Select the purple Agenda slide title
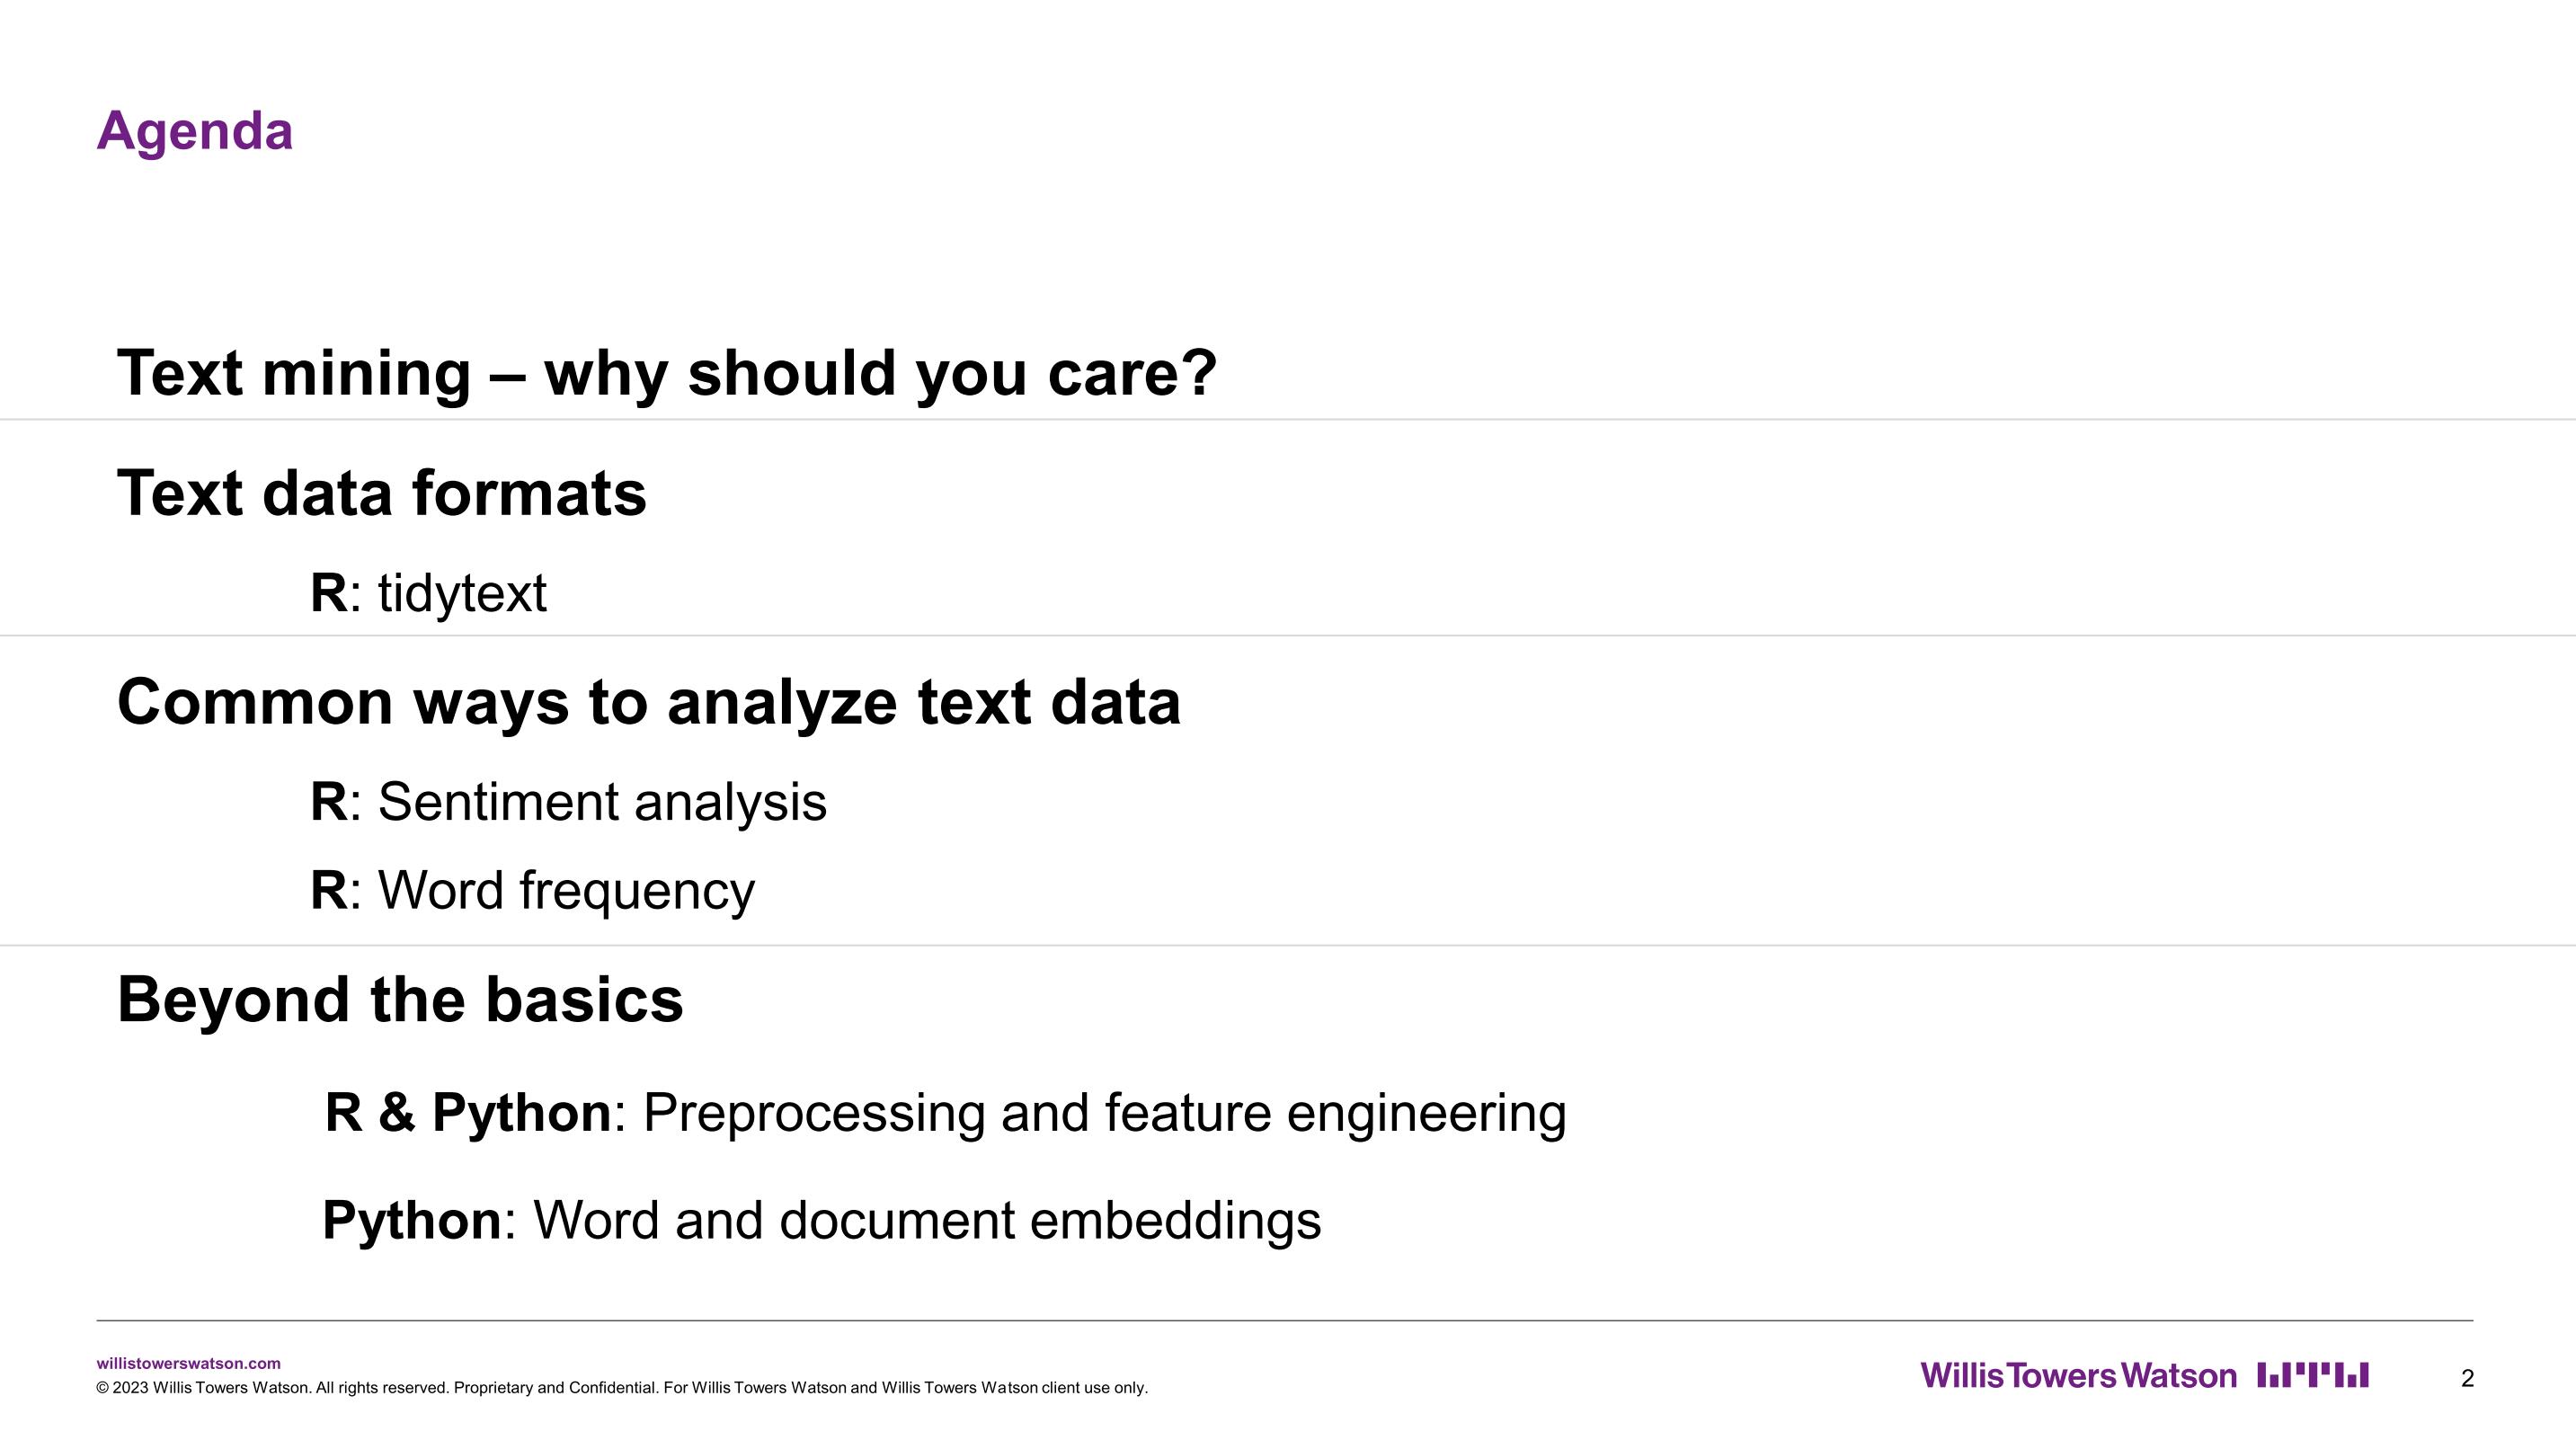Screen dimensions: 2576x1449 (x=195, y=131)
